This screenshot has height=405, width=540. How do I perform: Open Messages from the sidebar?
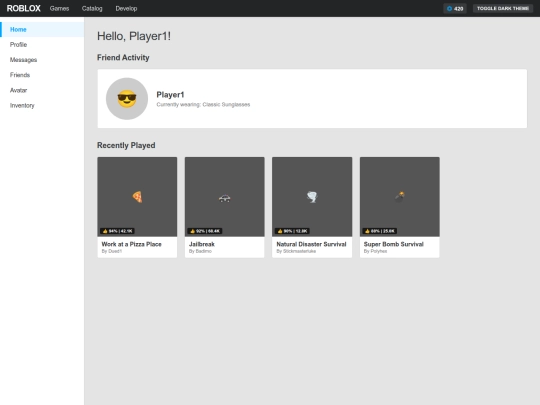click(x=42, y=60)
